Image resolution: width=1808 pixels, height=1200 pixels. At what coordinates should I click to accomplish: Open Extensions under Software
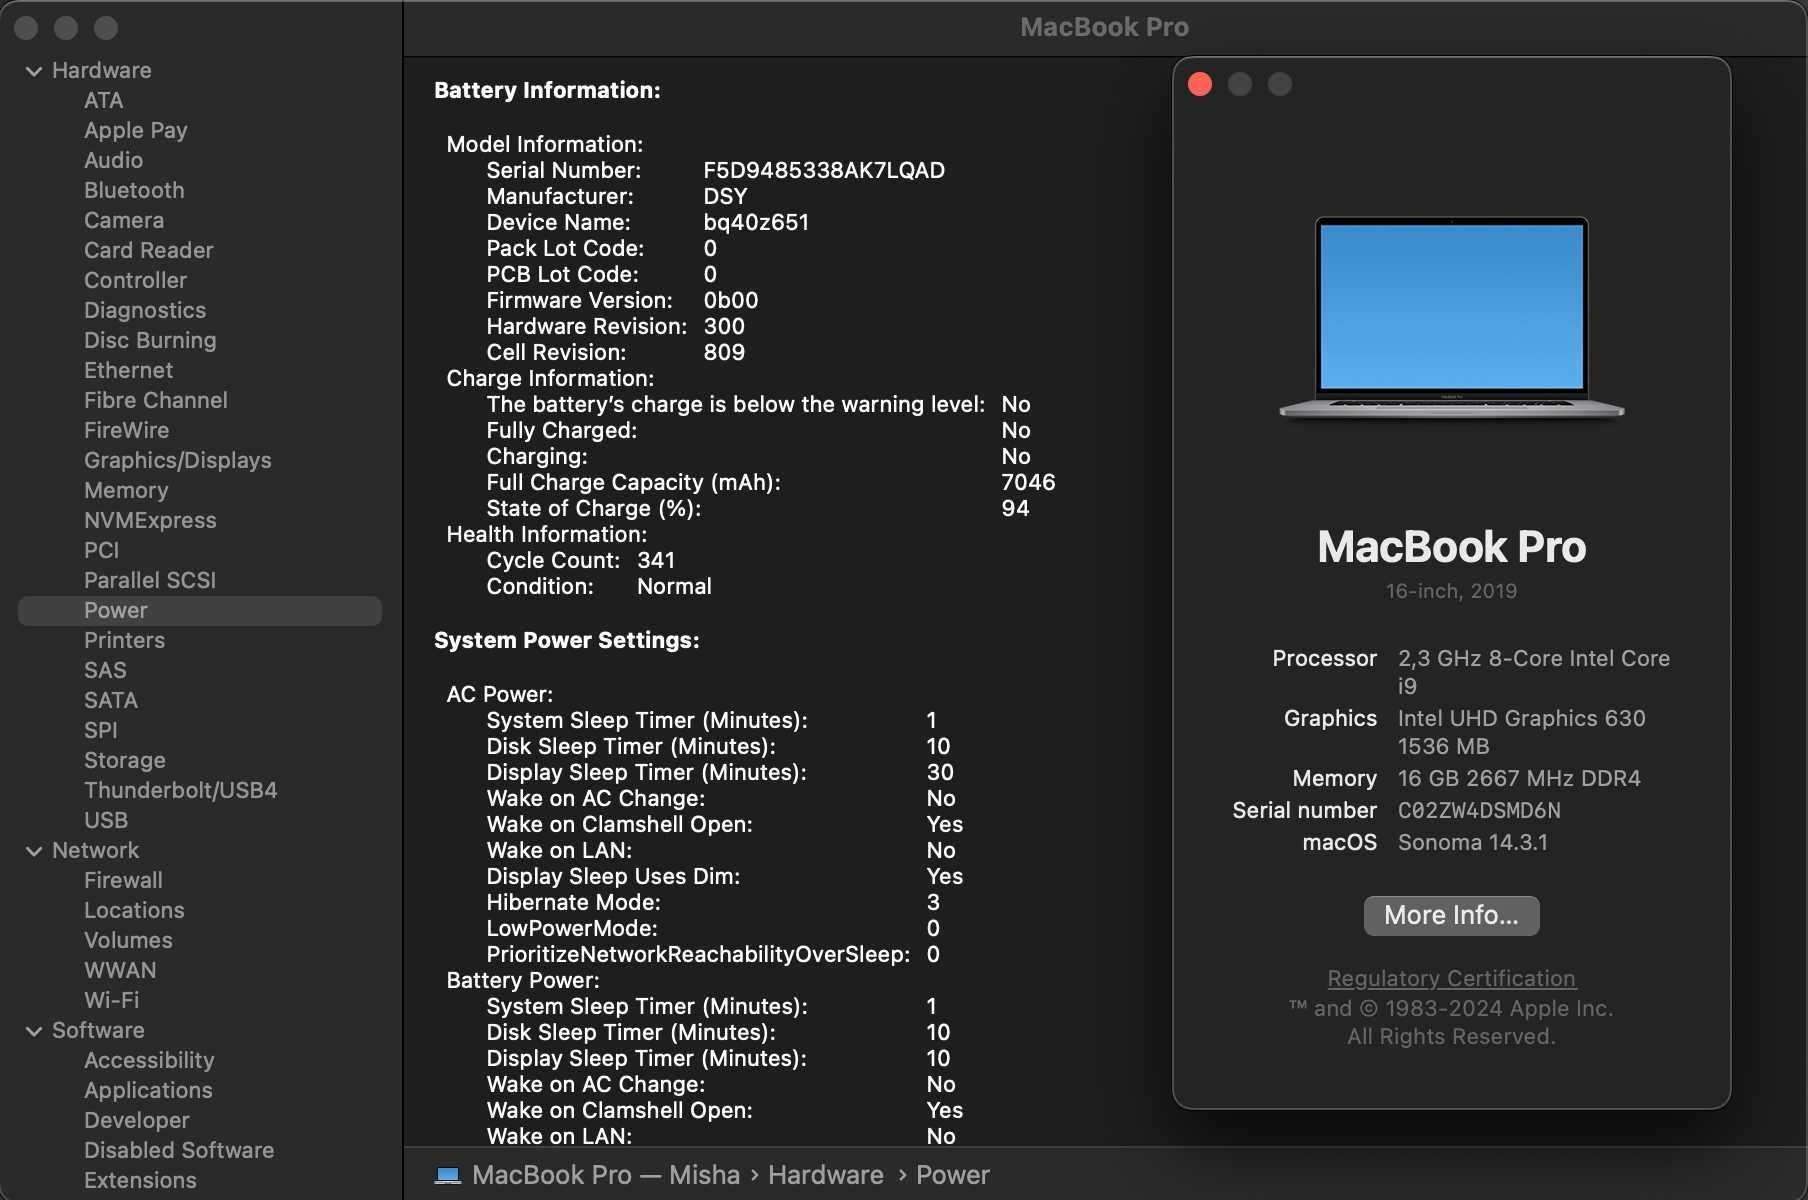coord(141,1180)
